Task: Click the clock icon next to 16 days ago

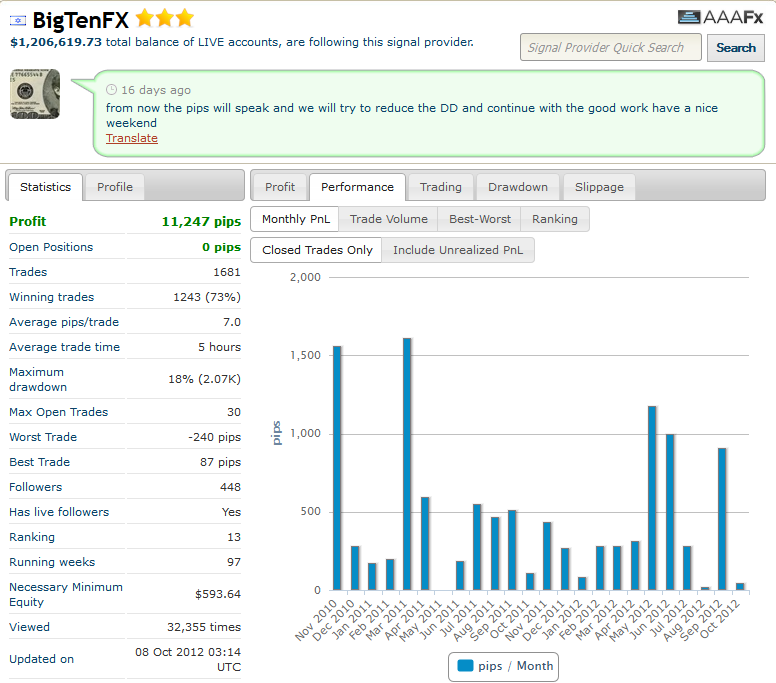Action: coord(111,90)
